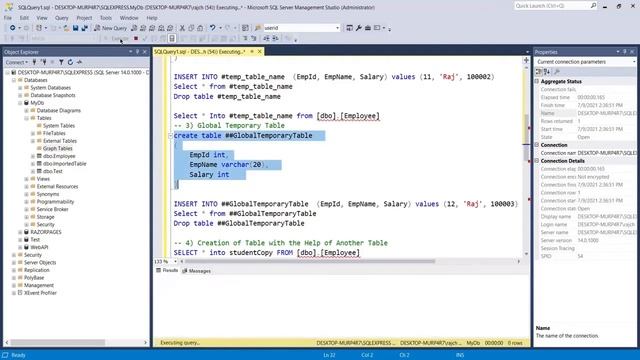
Task: Click the Save All toolbar icon
Action: point(84,28)
